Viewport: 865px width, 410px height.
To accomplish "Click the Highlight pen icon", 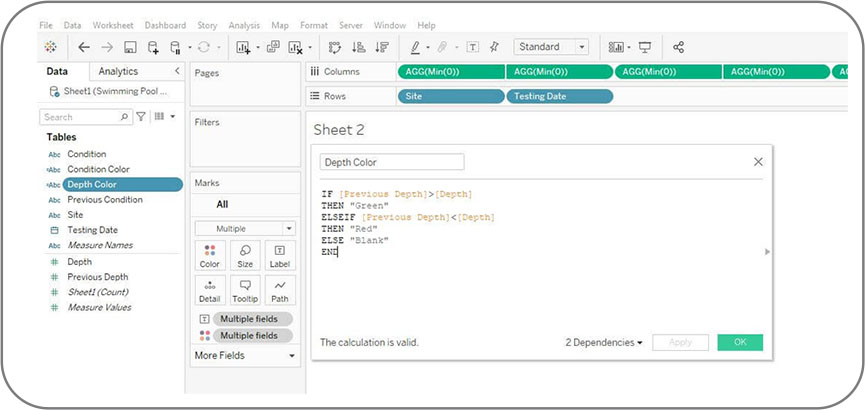I will pyautogui.click(x=416, y=47).
